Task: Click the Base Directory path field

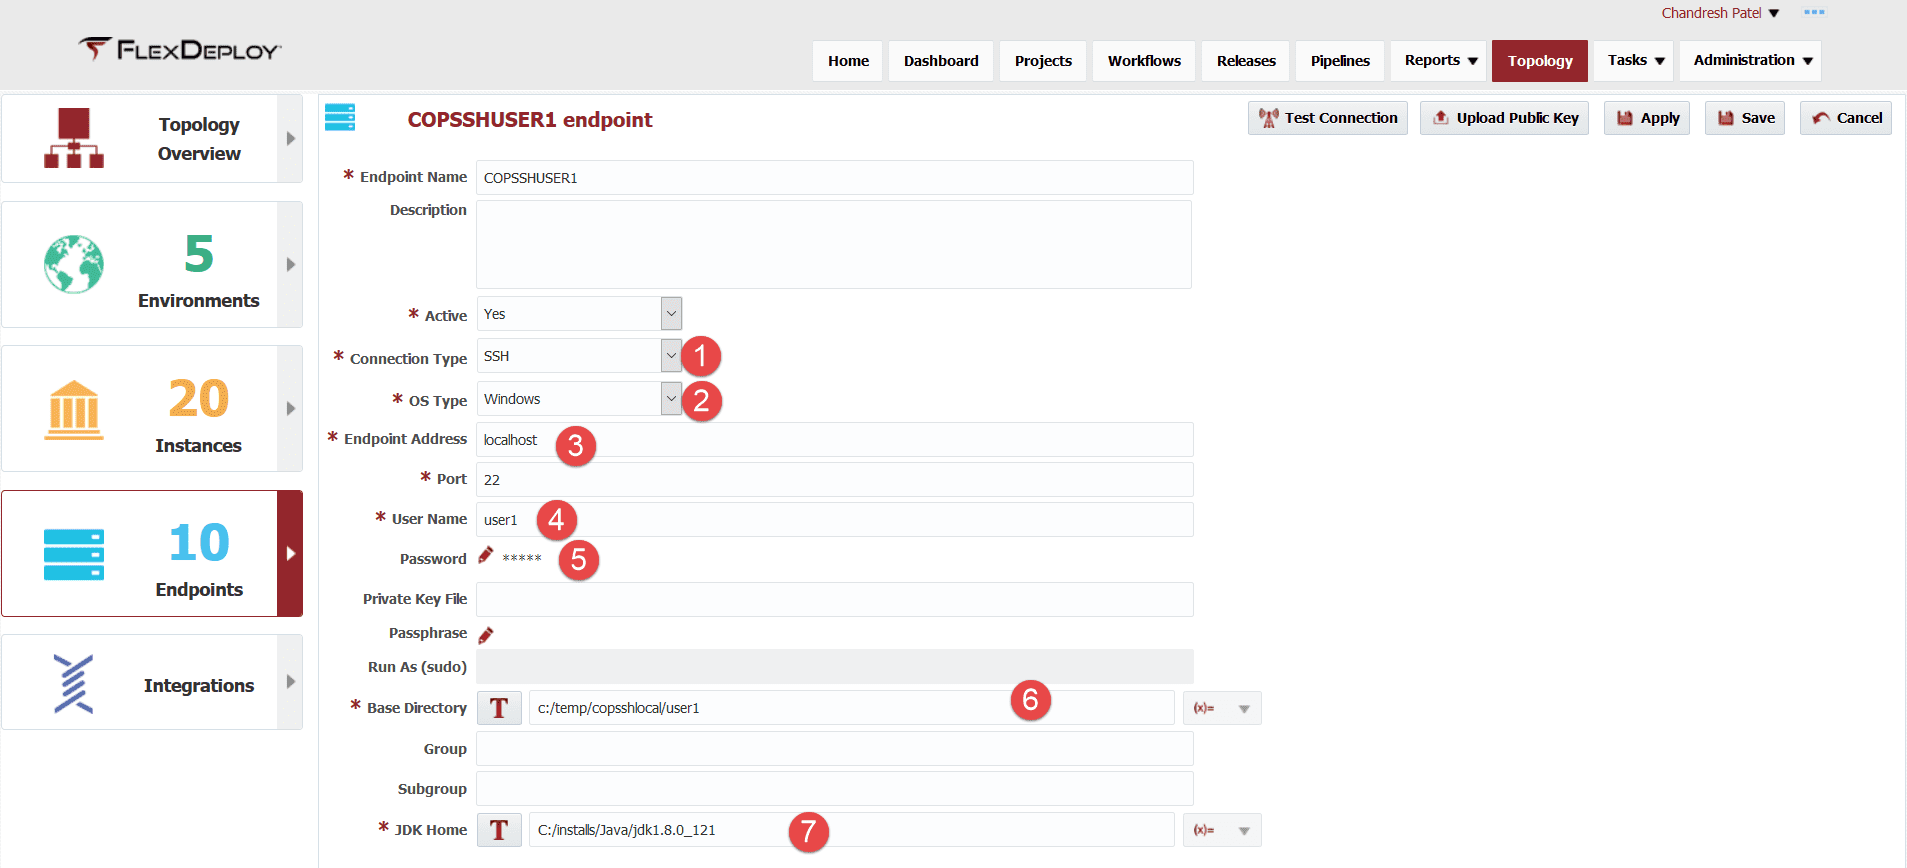Action: pyautogui.click(x=852, y=708)
